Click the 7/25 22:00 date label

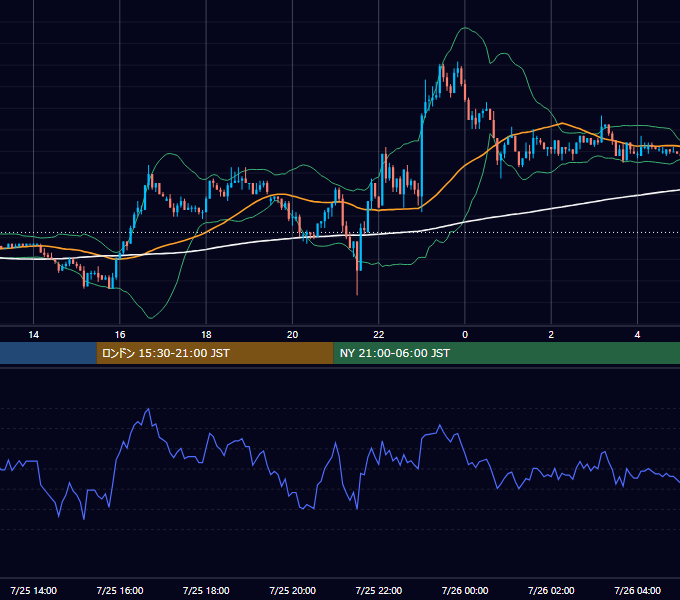point(379,590)
